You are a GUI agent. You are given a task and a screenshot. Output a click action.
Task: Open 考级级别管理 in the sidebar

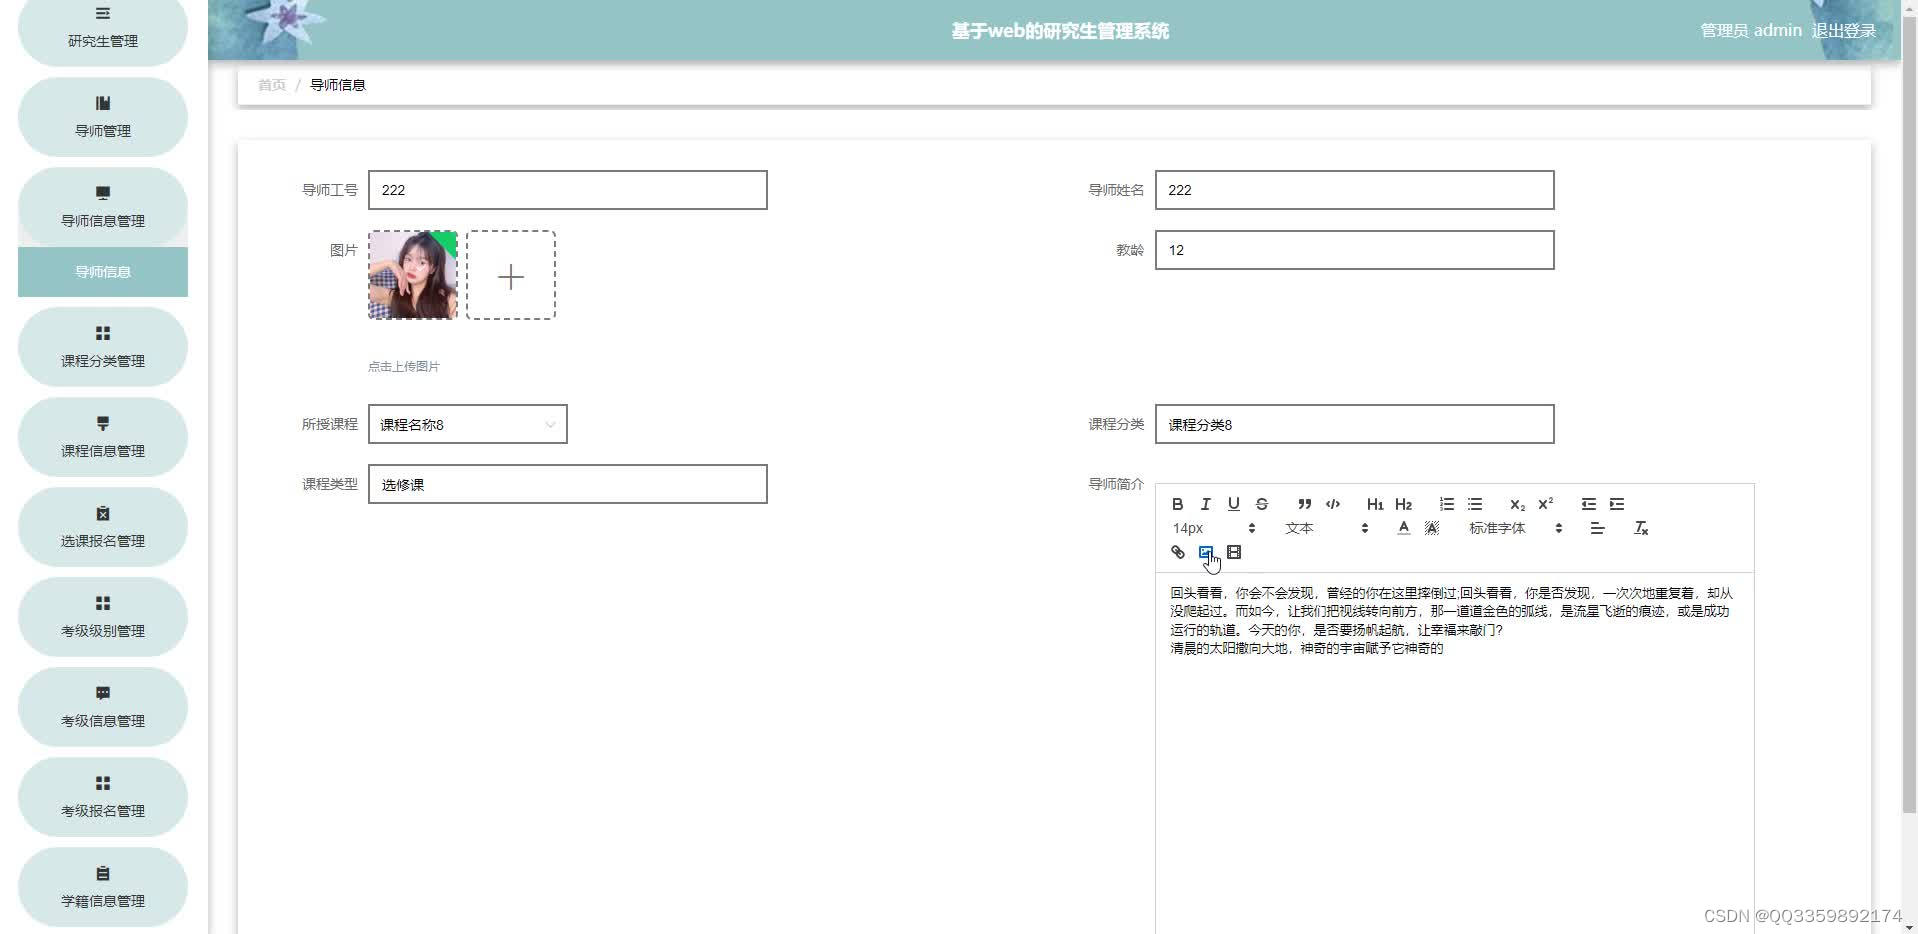tap(103, 617)
